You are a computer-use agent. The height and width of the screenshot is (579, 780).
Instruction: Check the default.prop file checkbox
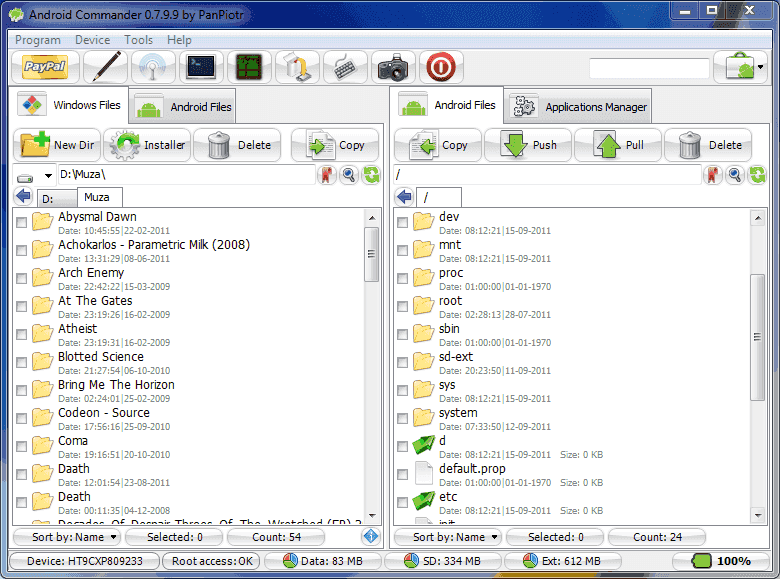[402, 475]
